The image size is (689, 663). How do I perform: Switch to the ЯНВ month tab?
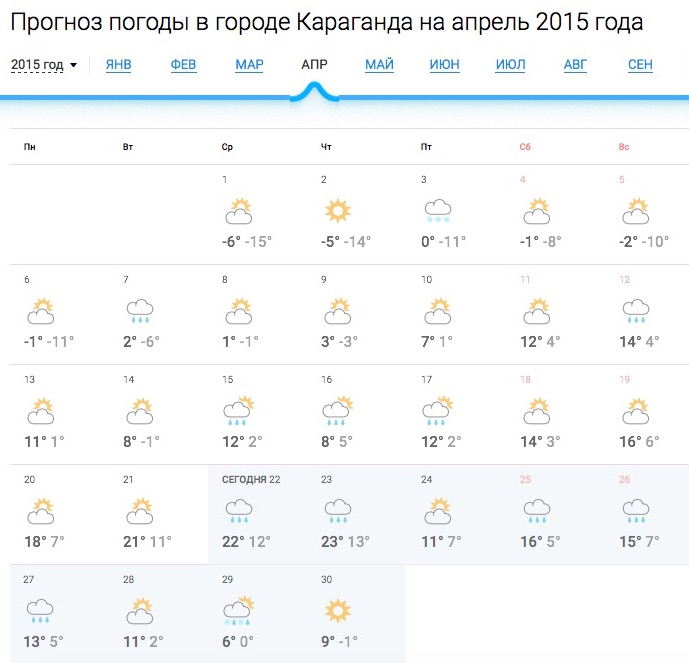119,65
